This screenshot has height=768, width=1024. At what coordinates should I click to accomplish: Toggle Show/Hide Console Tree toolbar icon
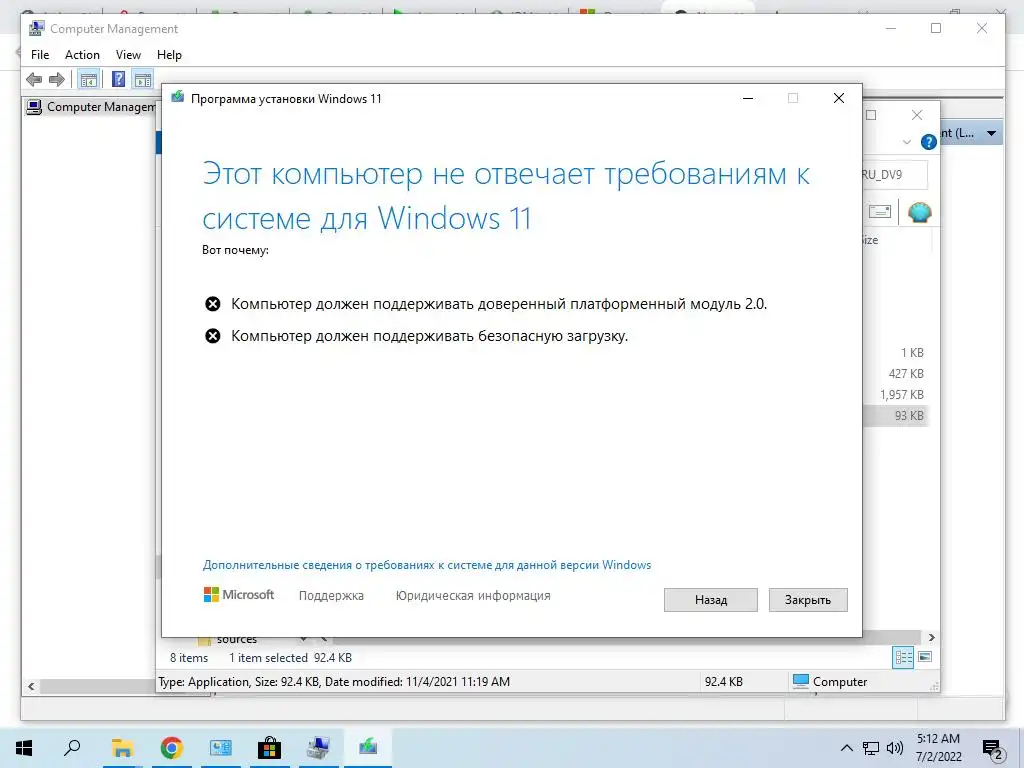click(x=88, y=80)
